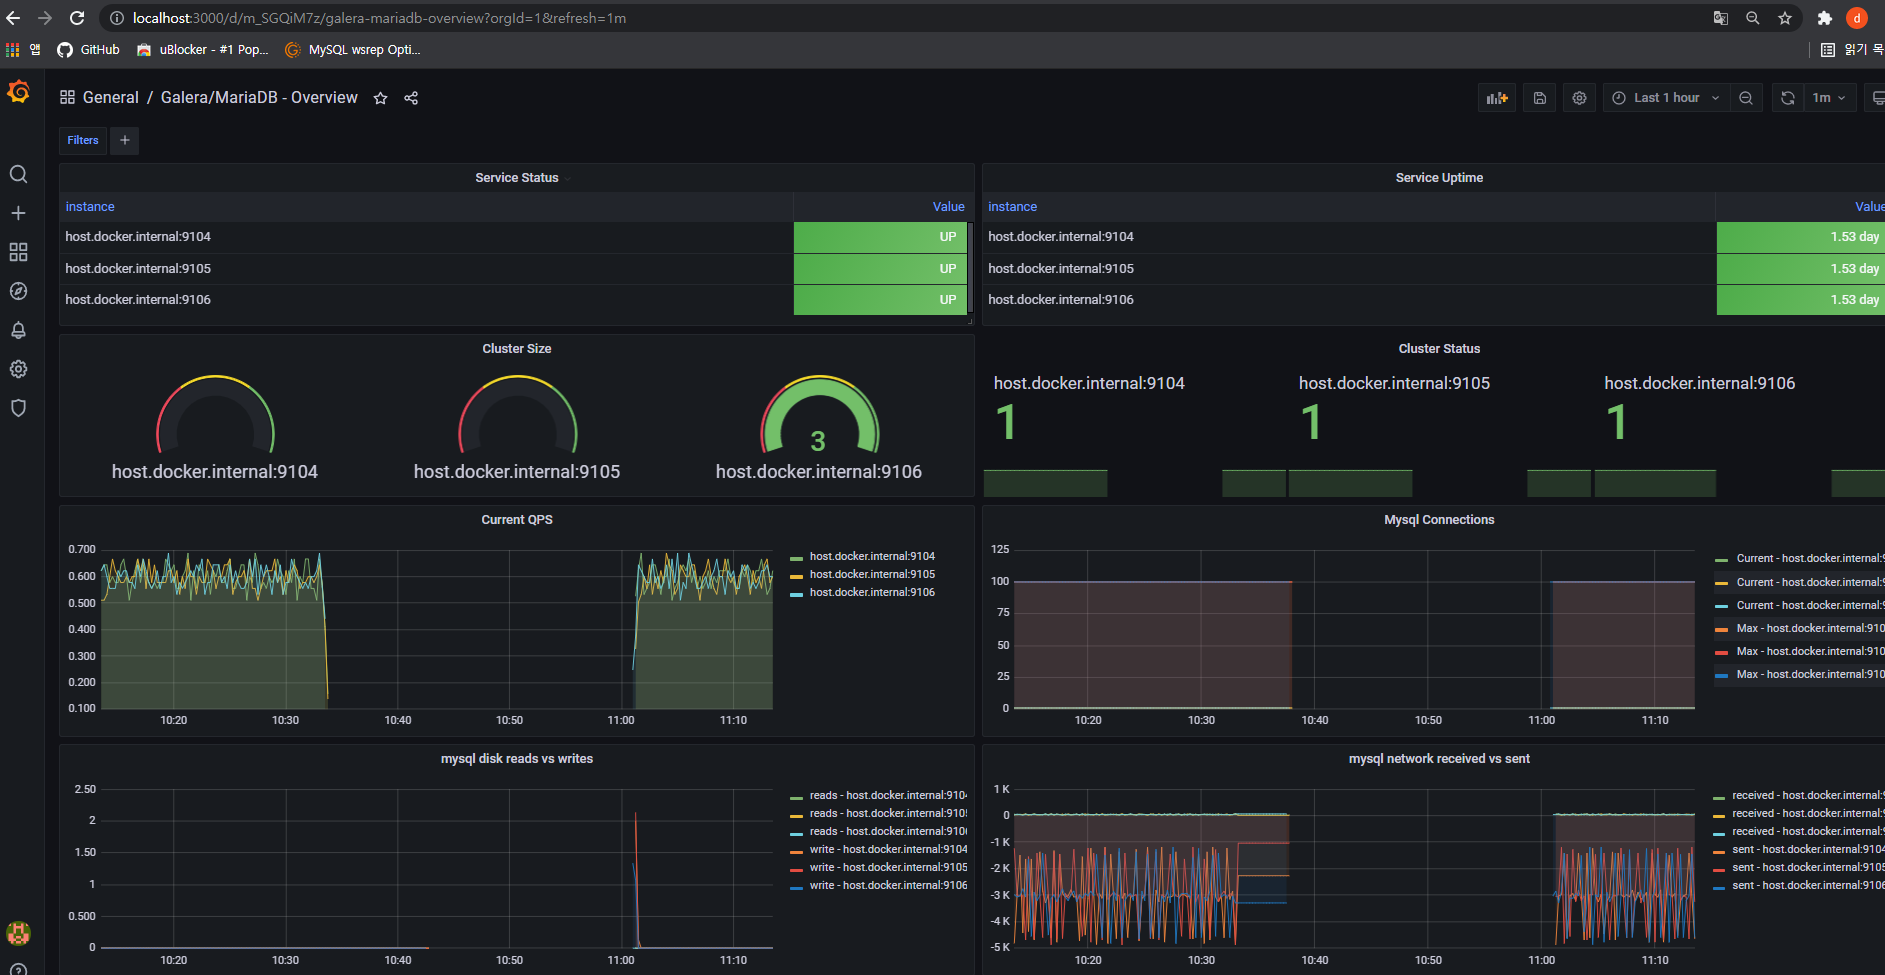Screen dimensions: 1885x975
Task: Click the Add panel toolbar icon
Action: point(1496,98)
